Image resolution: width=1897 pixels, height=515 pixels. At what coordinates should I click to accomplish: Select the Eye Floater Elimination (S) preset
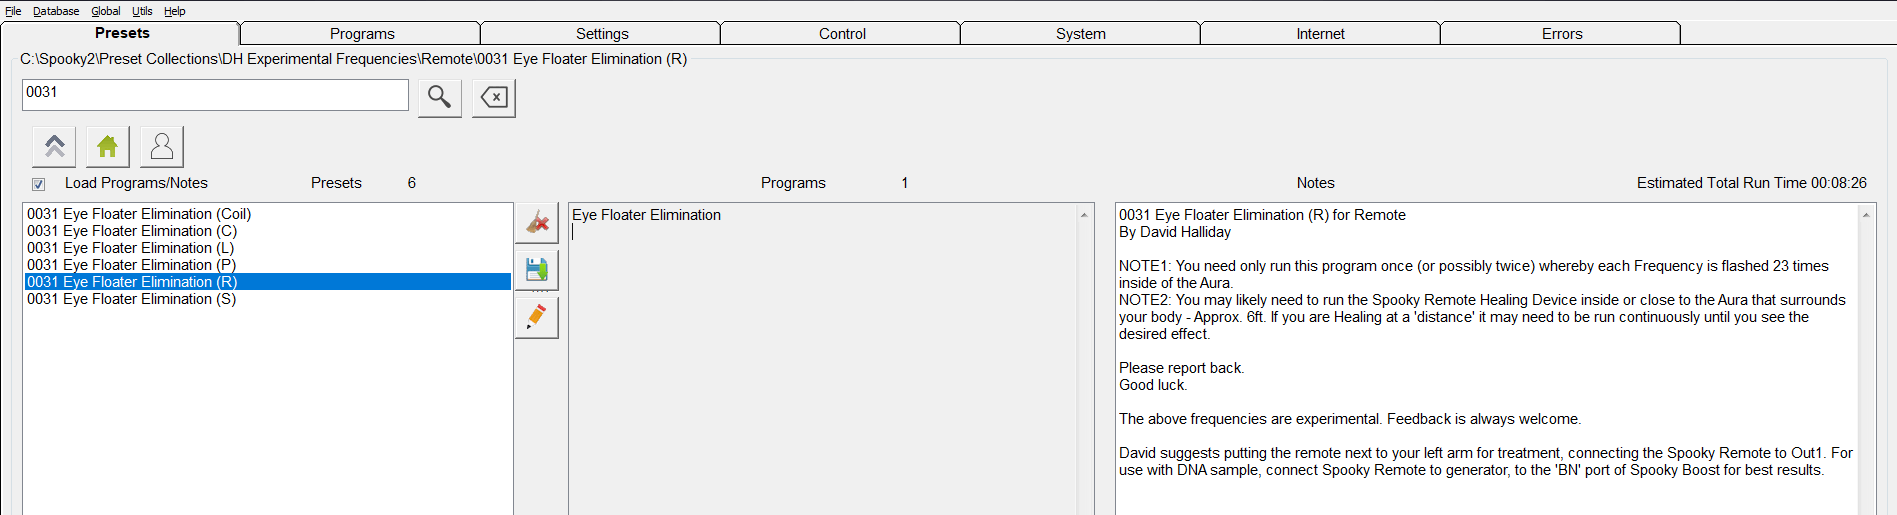(x=131, y=299)
